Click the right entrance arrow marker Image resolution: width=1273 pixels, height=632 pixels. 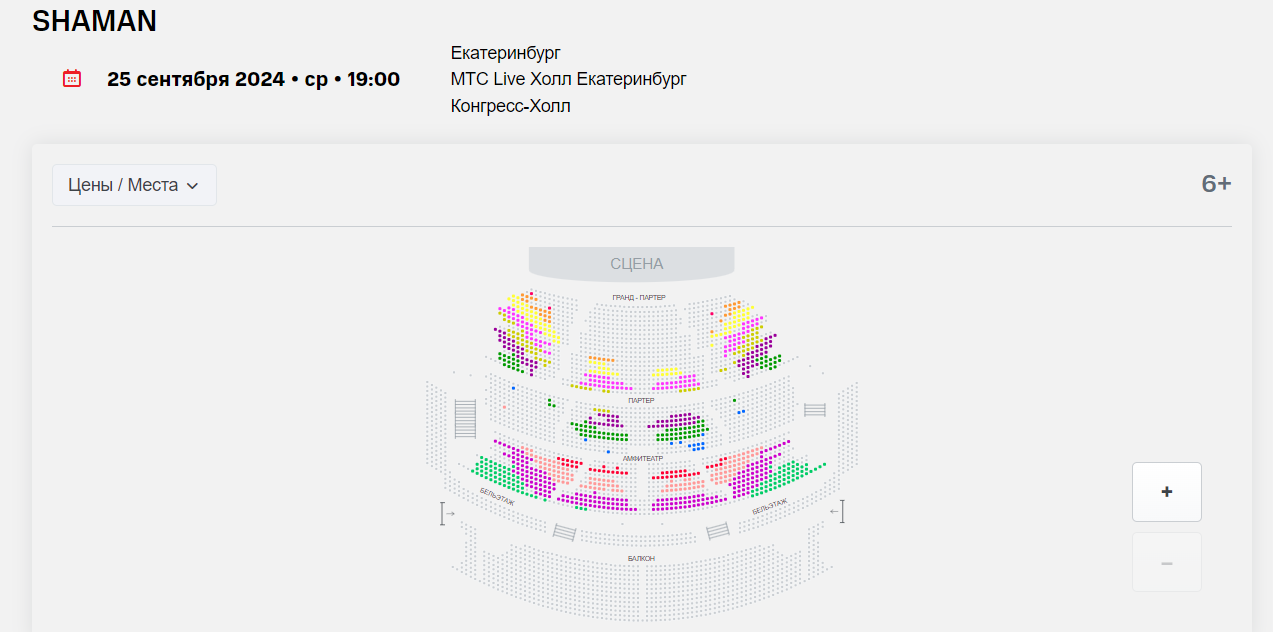[x=838, y=512]
